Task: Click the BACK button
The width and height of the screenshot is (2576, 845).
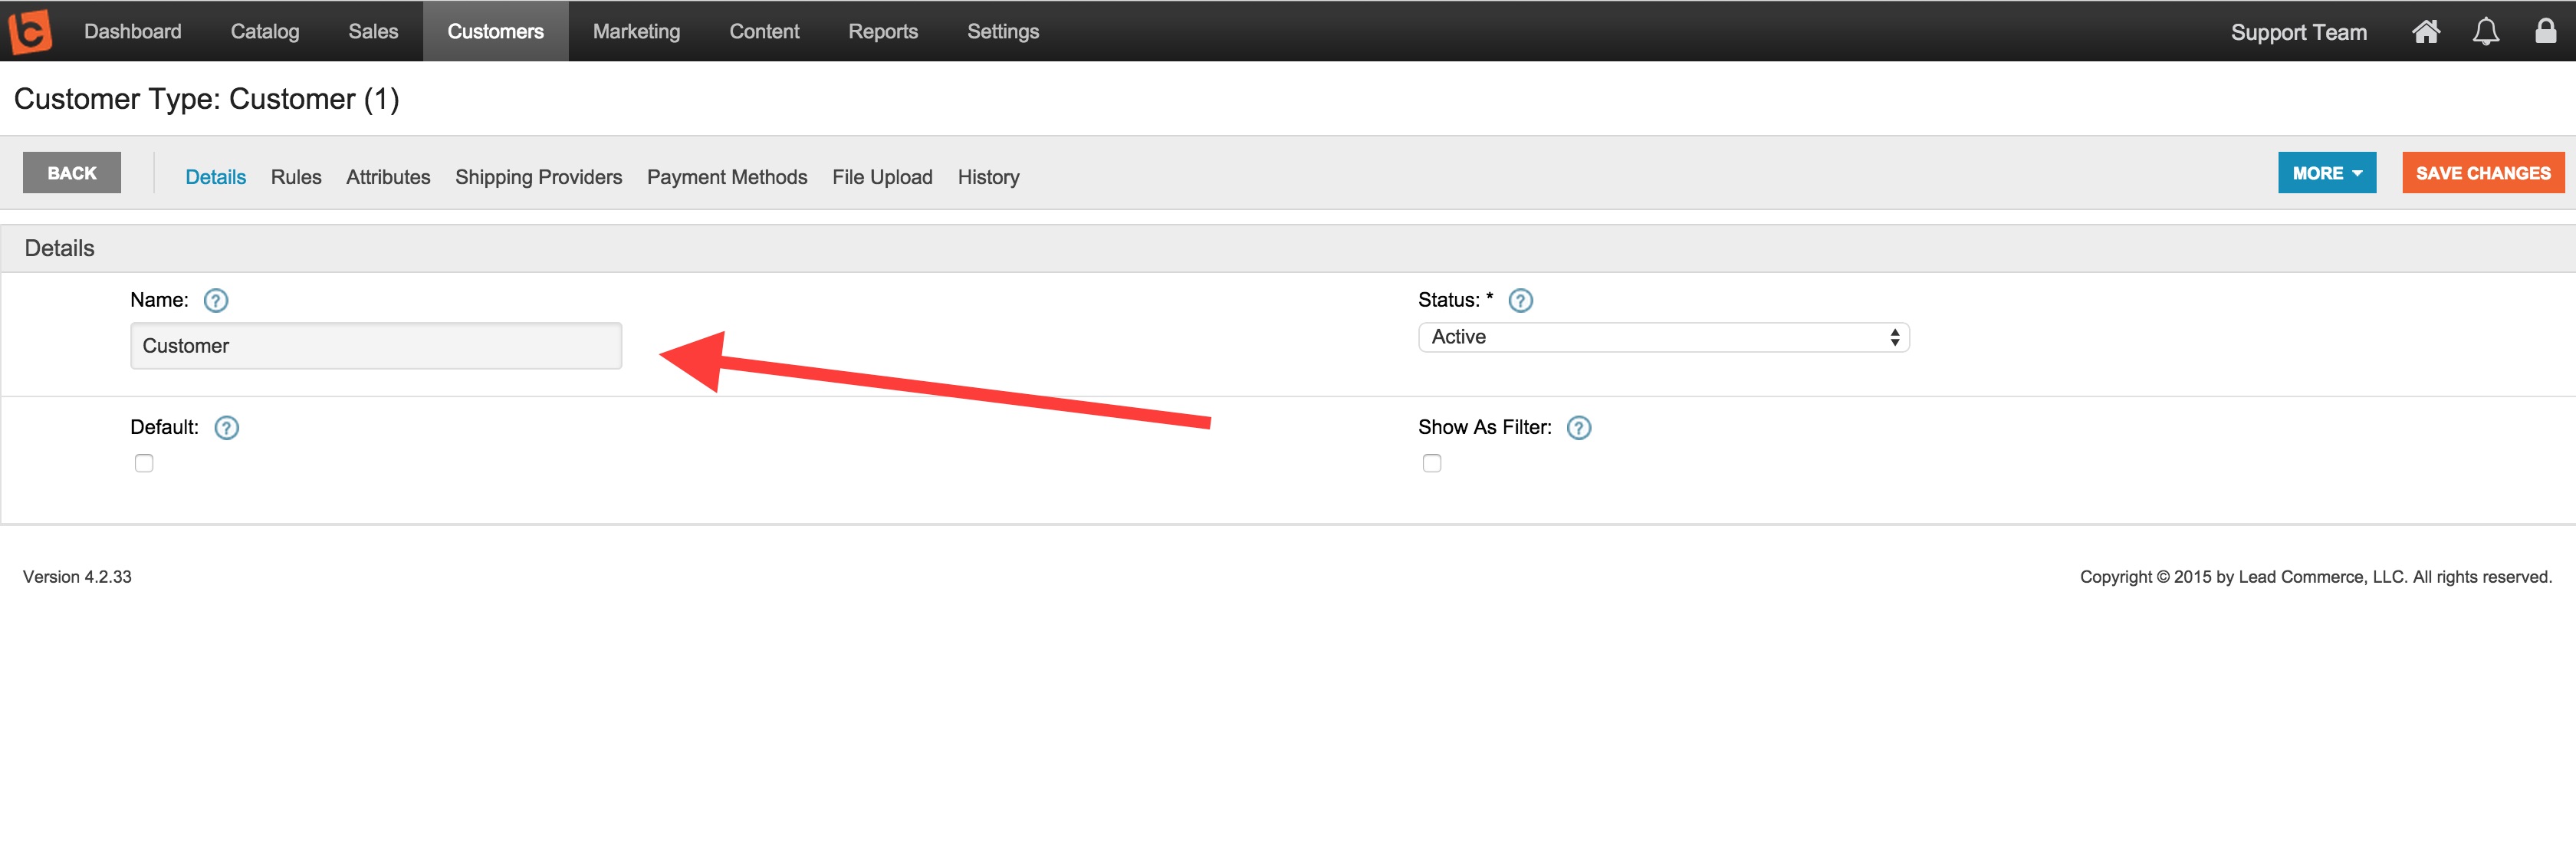Action: pyautogui.click(x=72, y=173)
